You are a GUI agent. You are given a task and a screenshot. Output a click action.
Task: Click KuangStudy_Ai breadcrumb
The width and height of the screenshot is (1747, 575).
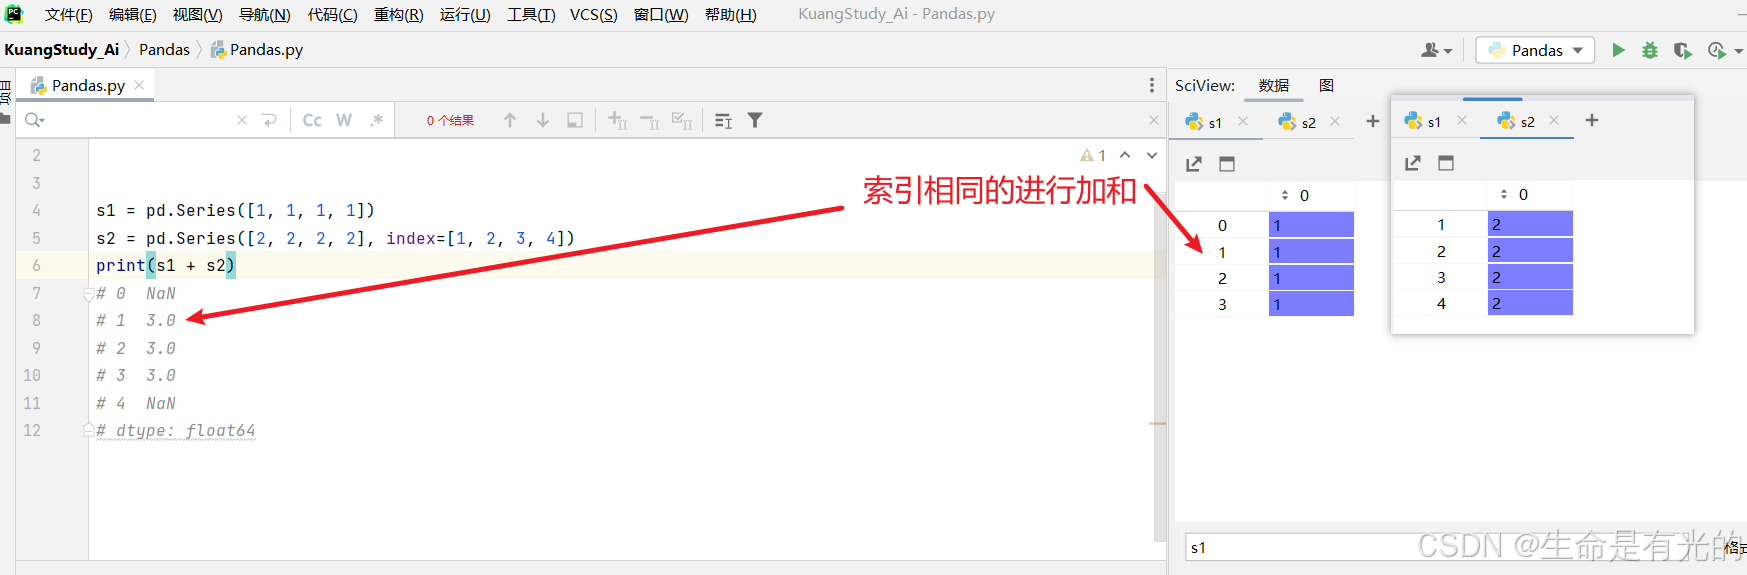tap(61, 50)
